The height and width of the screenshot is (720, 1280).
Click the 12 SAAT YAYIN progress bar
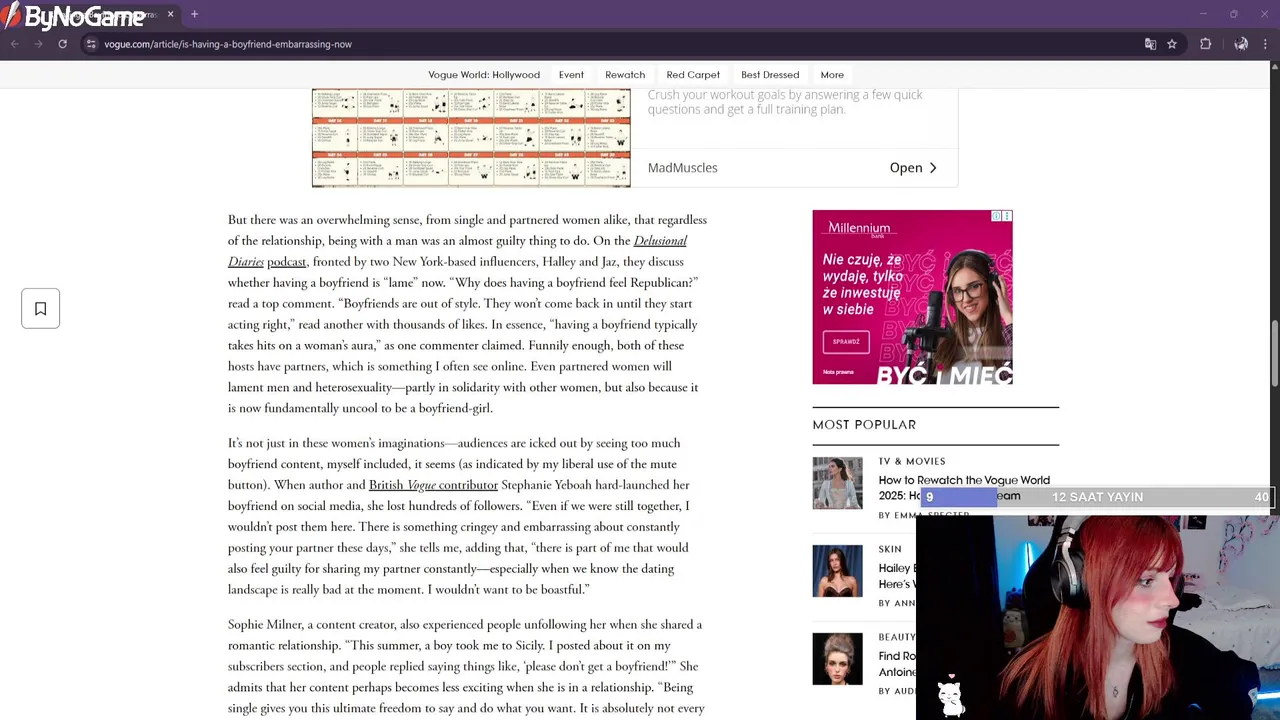point(1096,497)
